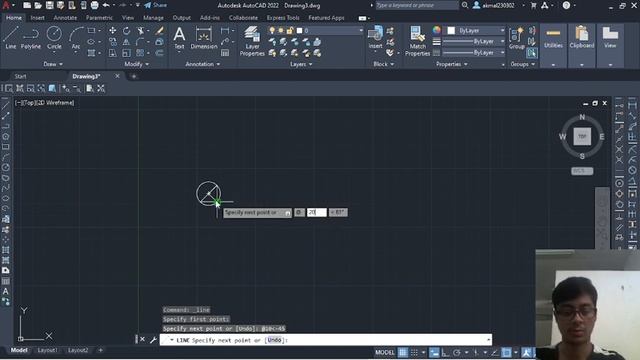Click the Autodesk App Store cart icon
Viewport: 640px width, 360px height.
(533, 5)
